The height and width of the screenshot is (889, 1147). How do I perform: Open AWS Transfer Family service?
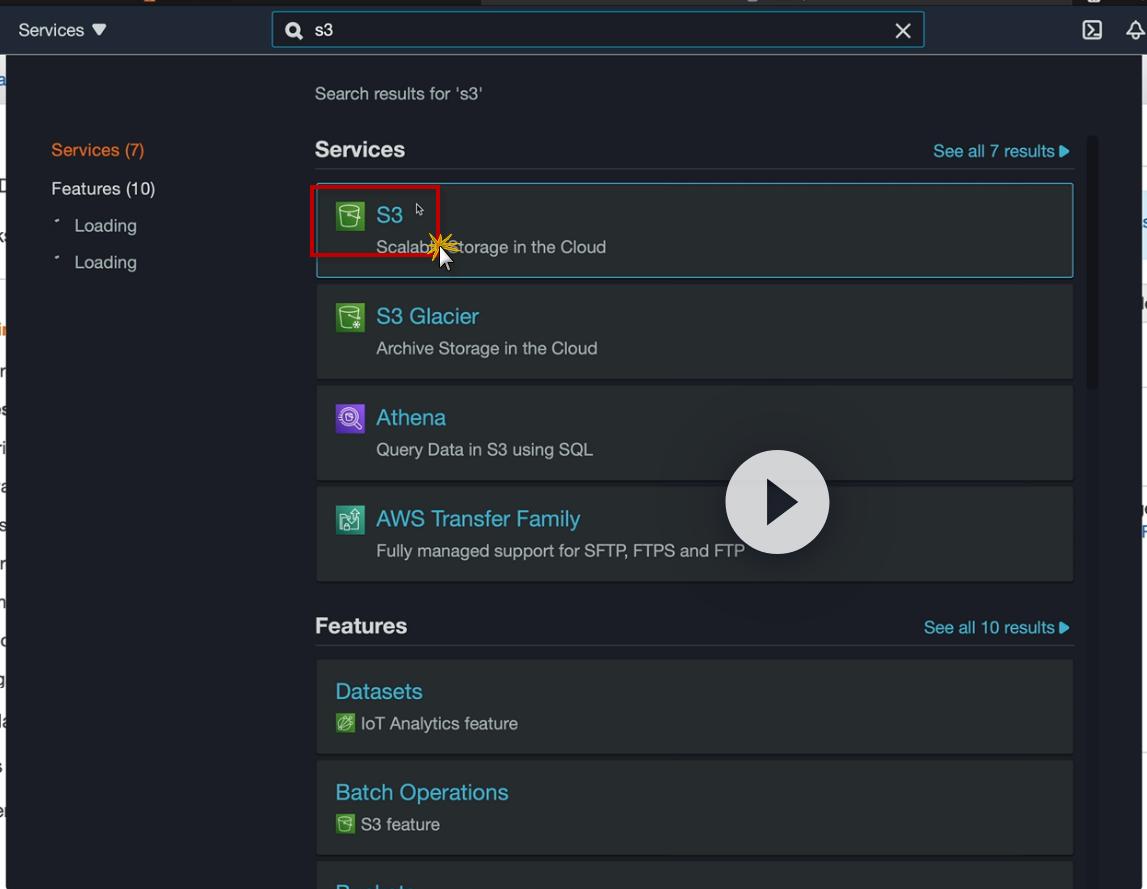478,519
